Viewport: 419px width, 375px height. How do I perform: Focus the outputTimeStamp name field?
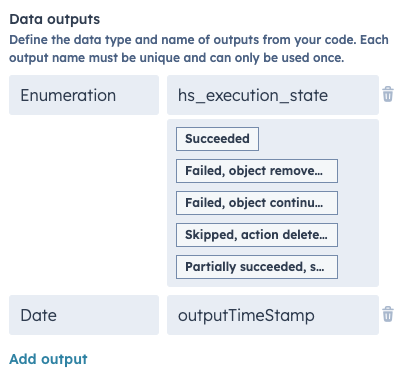pyautogui.click(x=273, y=315)
